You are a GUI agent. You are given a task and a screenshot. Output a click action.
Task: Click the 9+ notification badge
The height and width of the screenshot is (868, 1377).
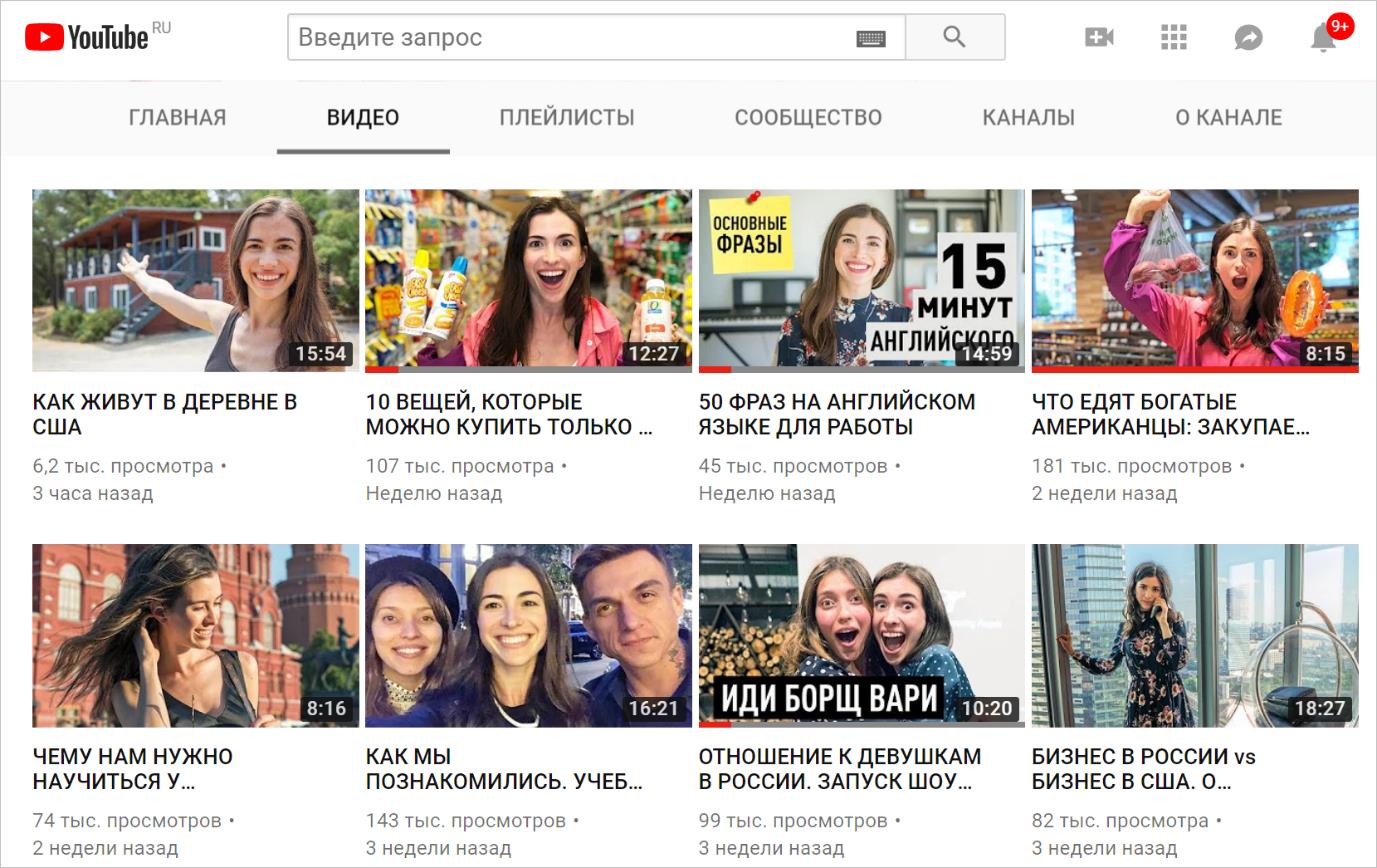(x=1339, y=26)
